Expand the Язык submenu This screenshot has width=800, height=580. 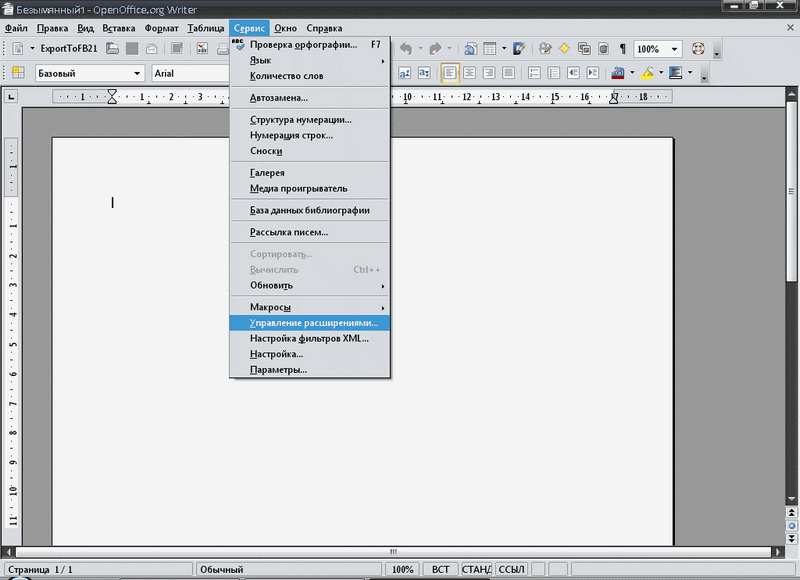click(310, 60)
